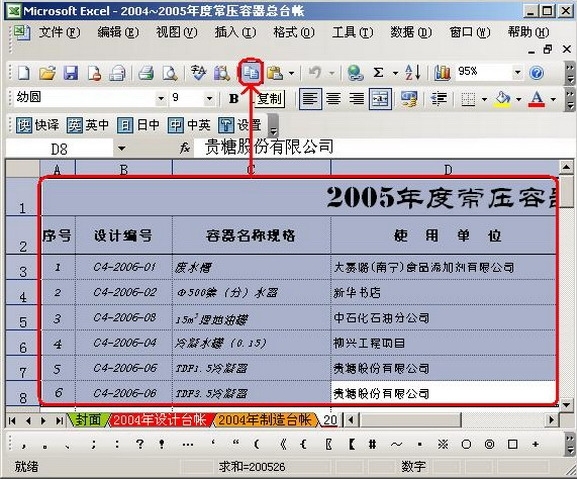Open the font color dropdown arrow

(x=553, y=99)
